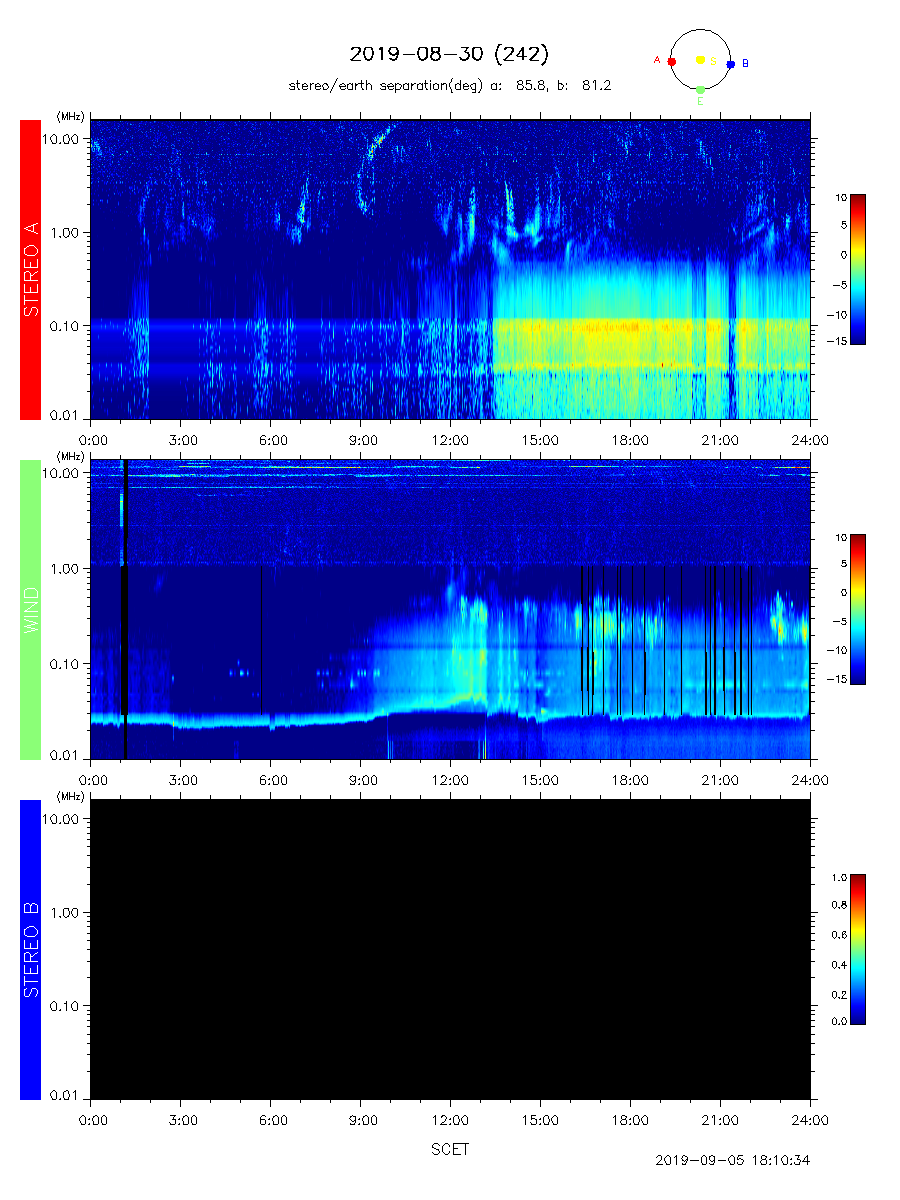The width and height of the screenshot is (900, 1200).
Task: Click the "(MHz)" unit label above STEREO A panel
Action: [x=70, y=116]
